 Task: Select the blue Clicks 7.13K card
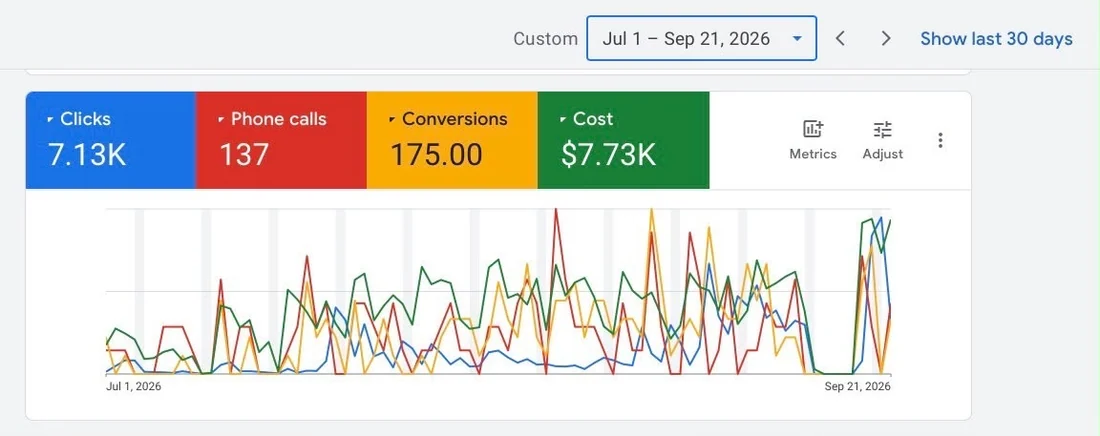coord(111,140)
